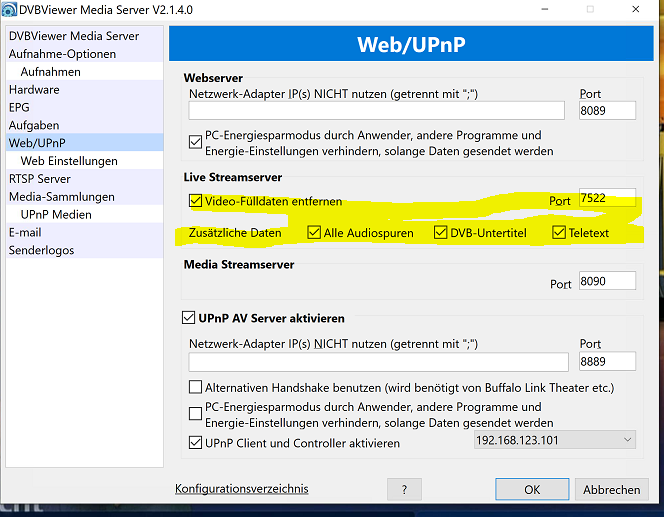Click Webserver port field 8089
The width and height of the screenshot is (664, 517).
click(607, 111)
